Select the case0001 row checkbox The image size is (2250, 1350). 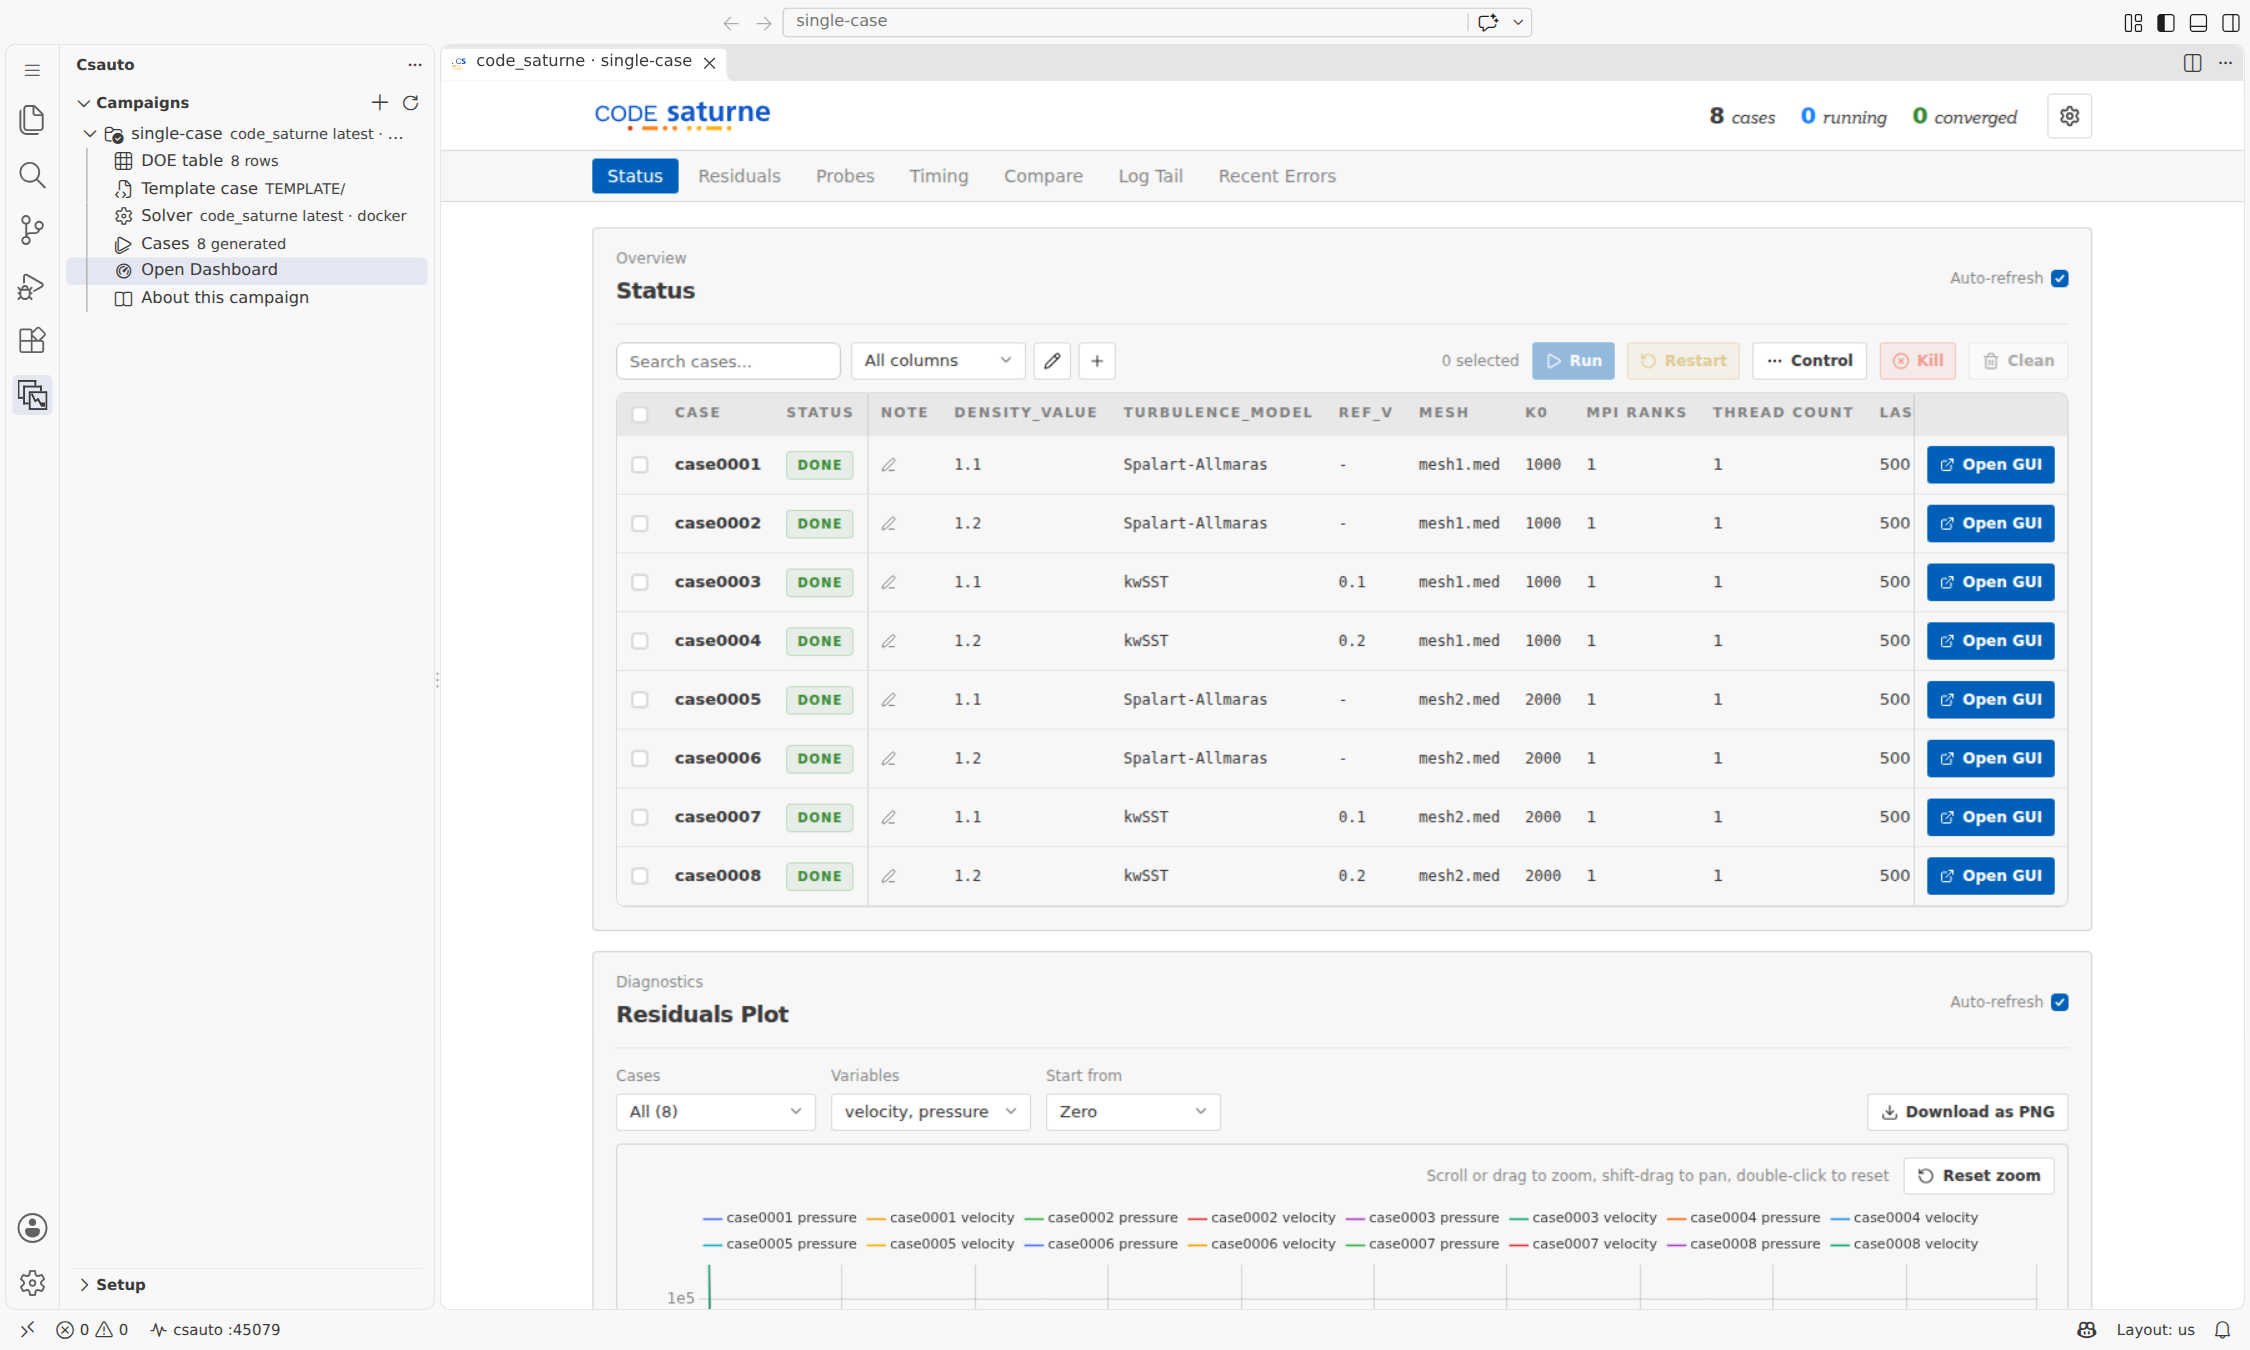tap(640, 465)
